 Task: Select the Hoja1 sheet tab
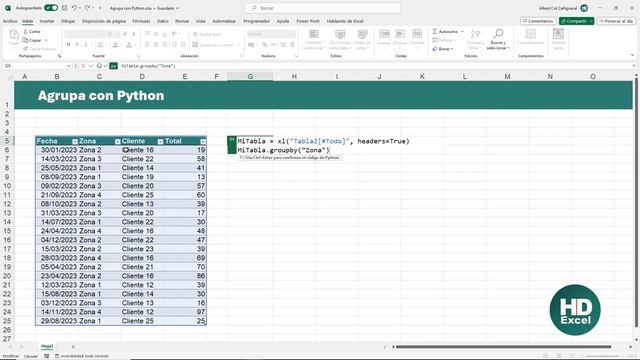[x=47, y=346]
